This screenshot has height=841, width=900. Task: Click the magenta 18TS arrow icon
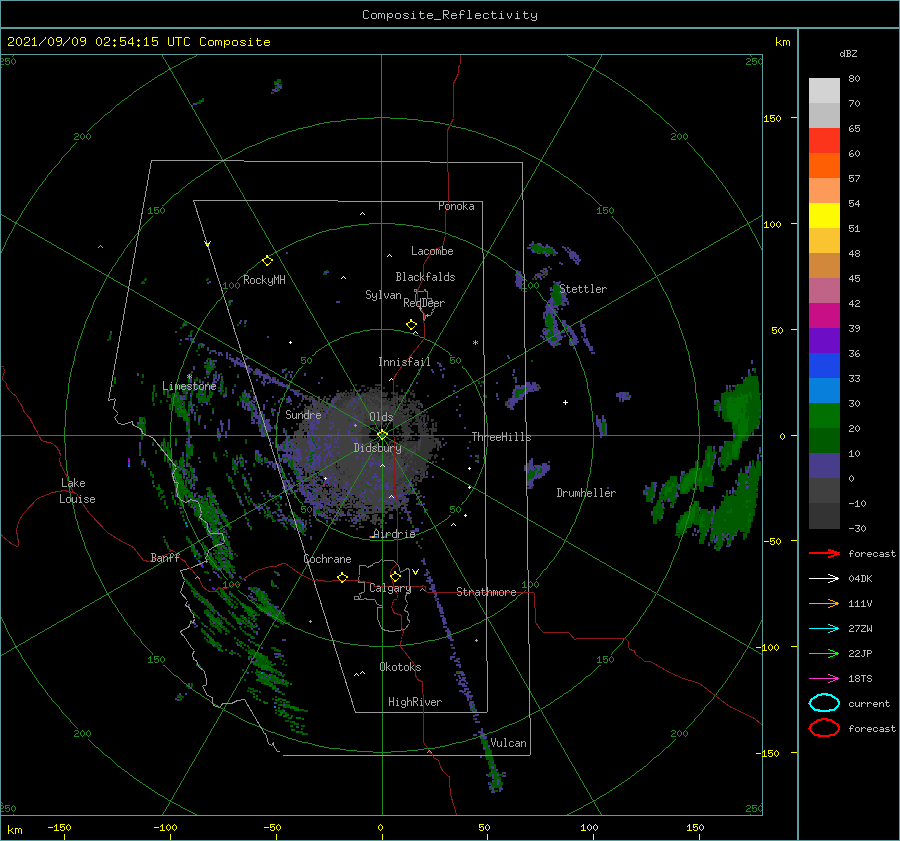(x=824, y=679)
